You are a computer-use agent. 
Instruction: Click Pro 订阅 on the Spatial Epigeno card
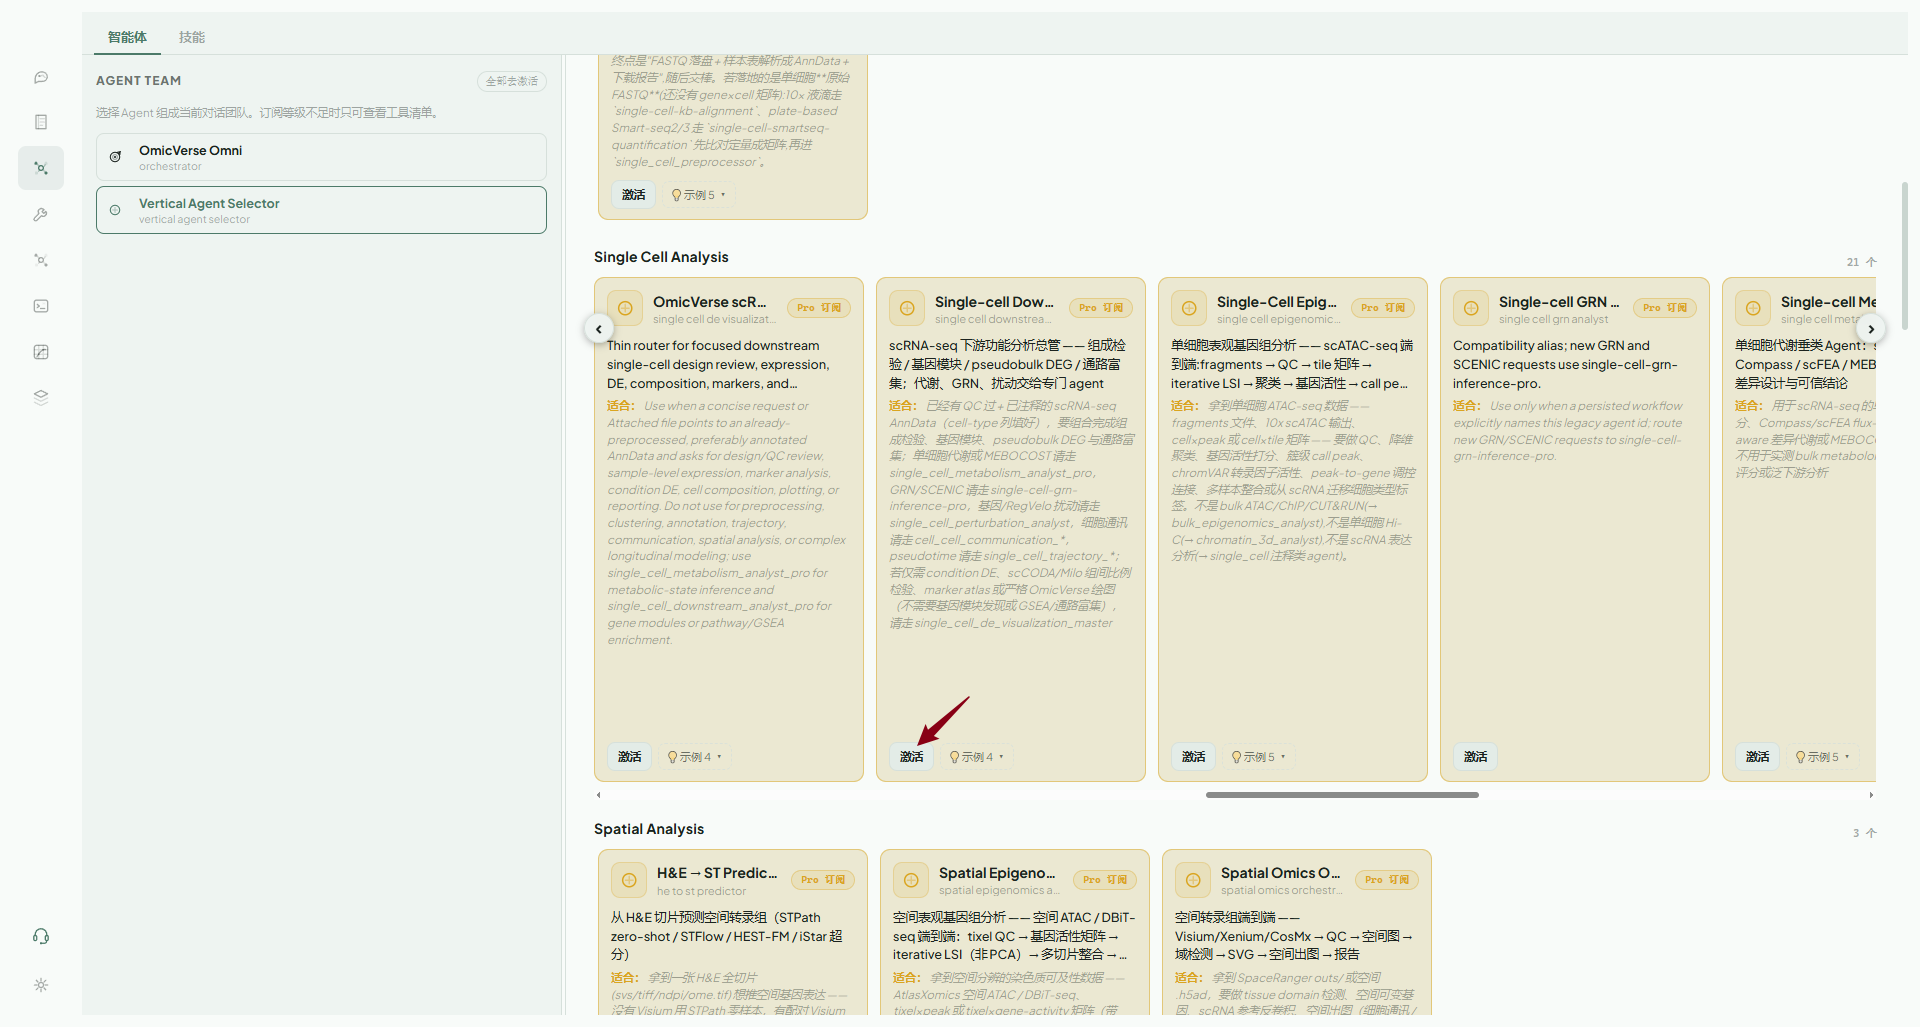[1105, 880]
